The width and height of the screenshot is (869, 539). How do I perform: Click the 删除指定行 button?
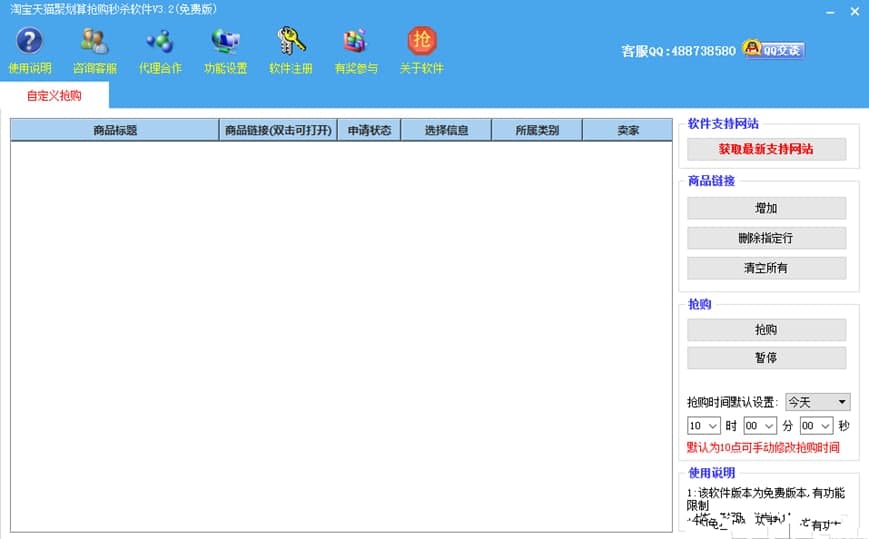(766, 238)
